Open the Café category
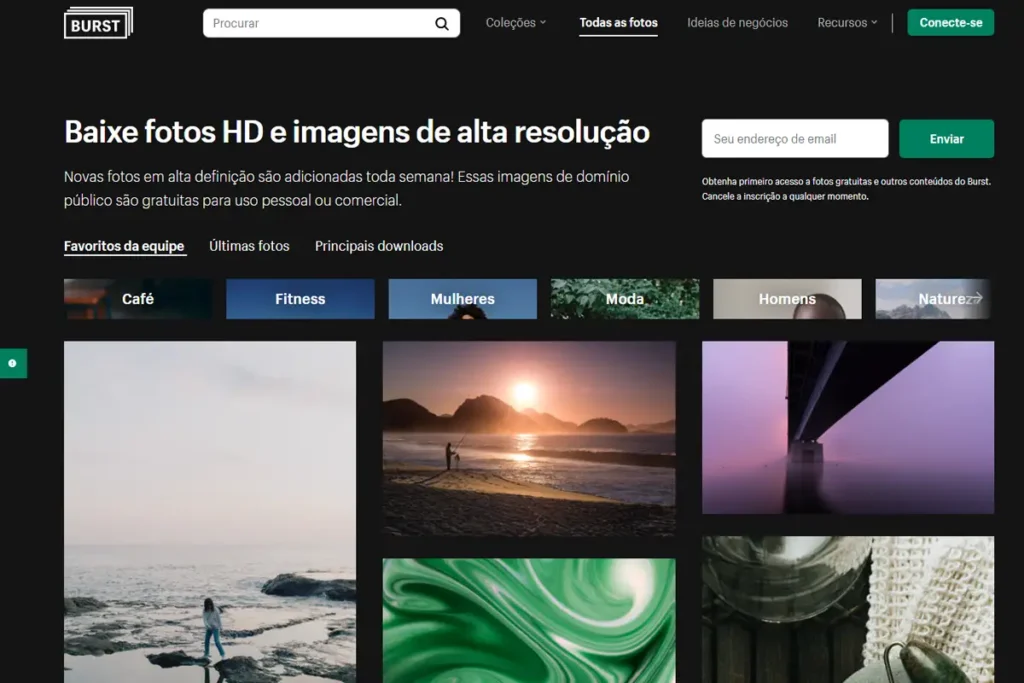The height and width of the screenshot is (683, 1024). pos(138,299)
